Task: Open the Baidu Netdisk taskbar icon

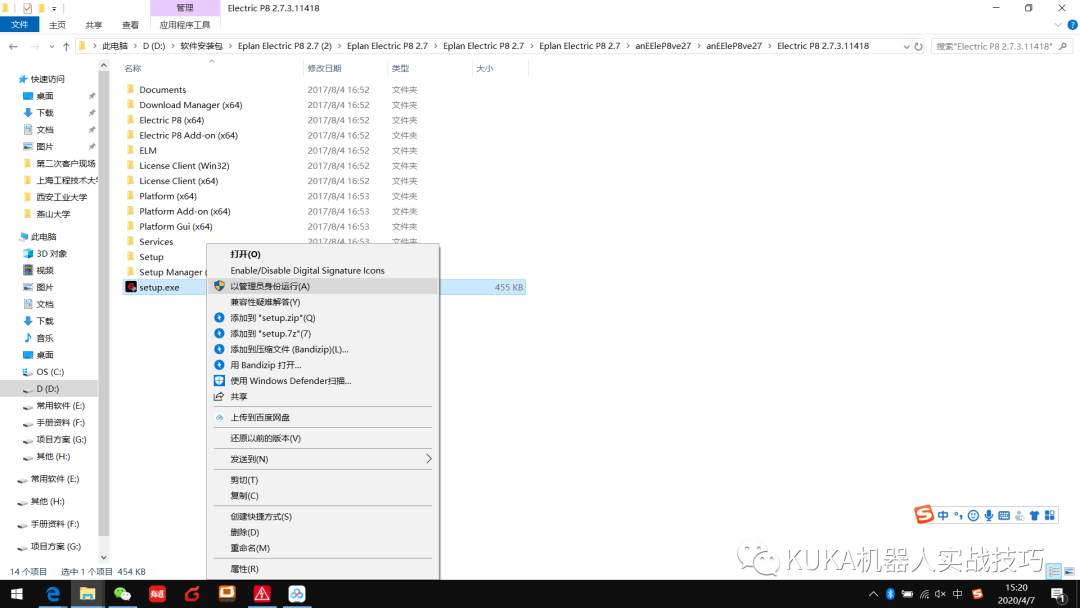Action: (x=297, y=594)
